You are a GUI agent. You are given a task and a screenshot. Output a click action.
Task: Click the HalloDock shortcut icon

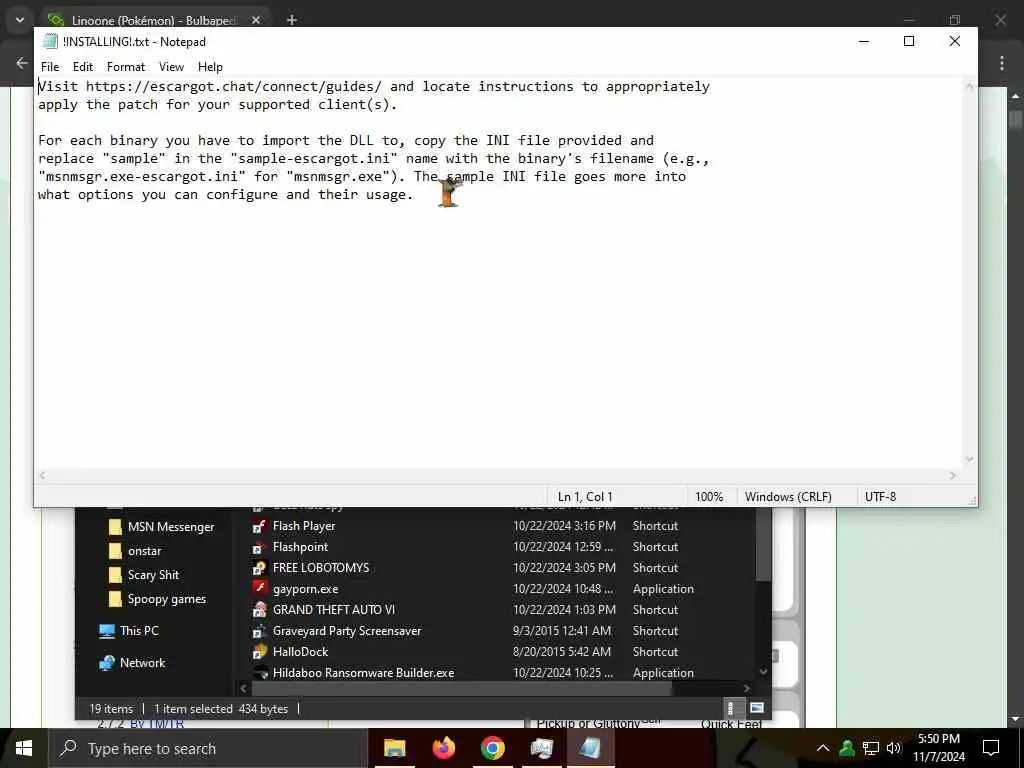[x=260, y=652]
